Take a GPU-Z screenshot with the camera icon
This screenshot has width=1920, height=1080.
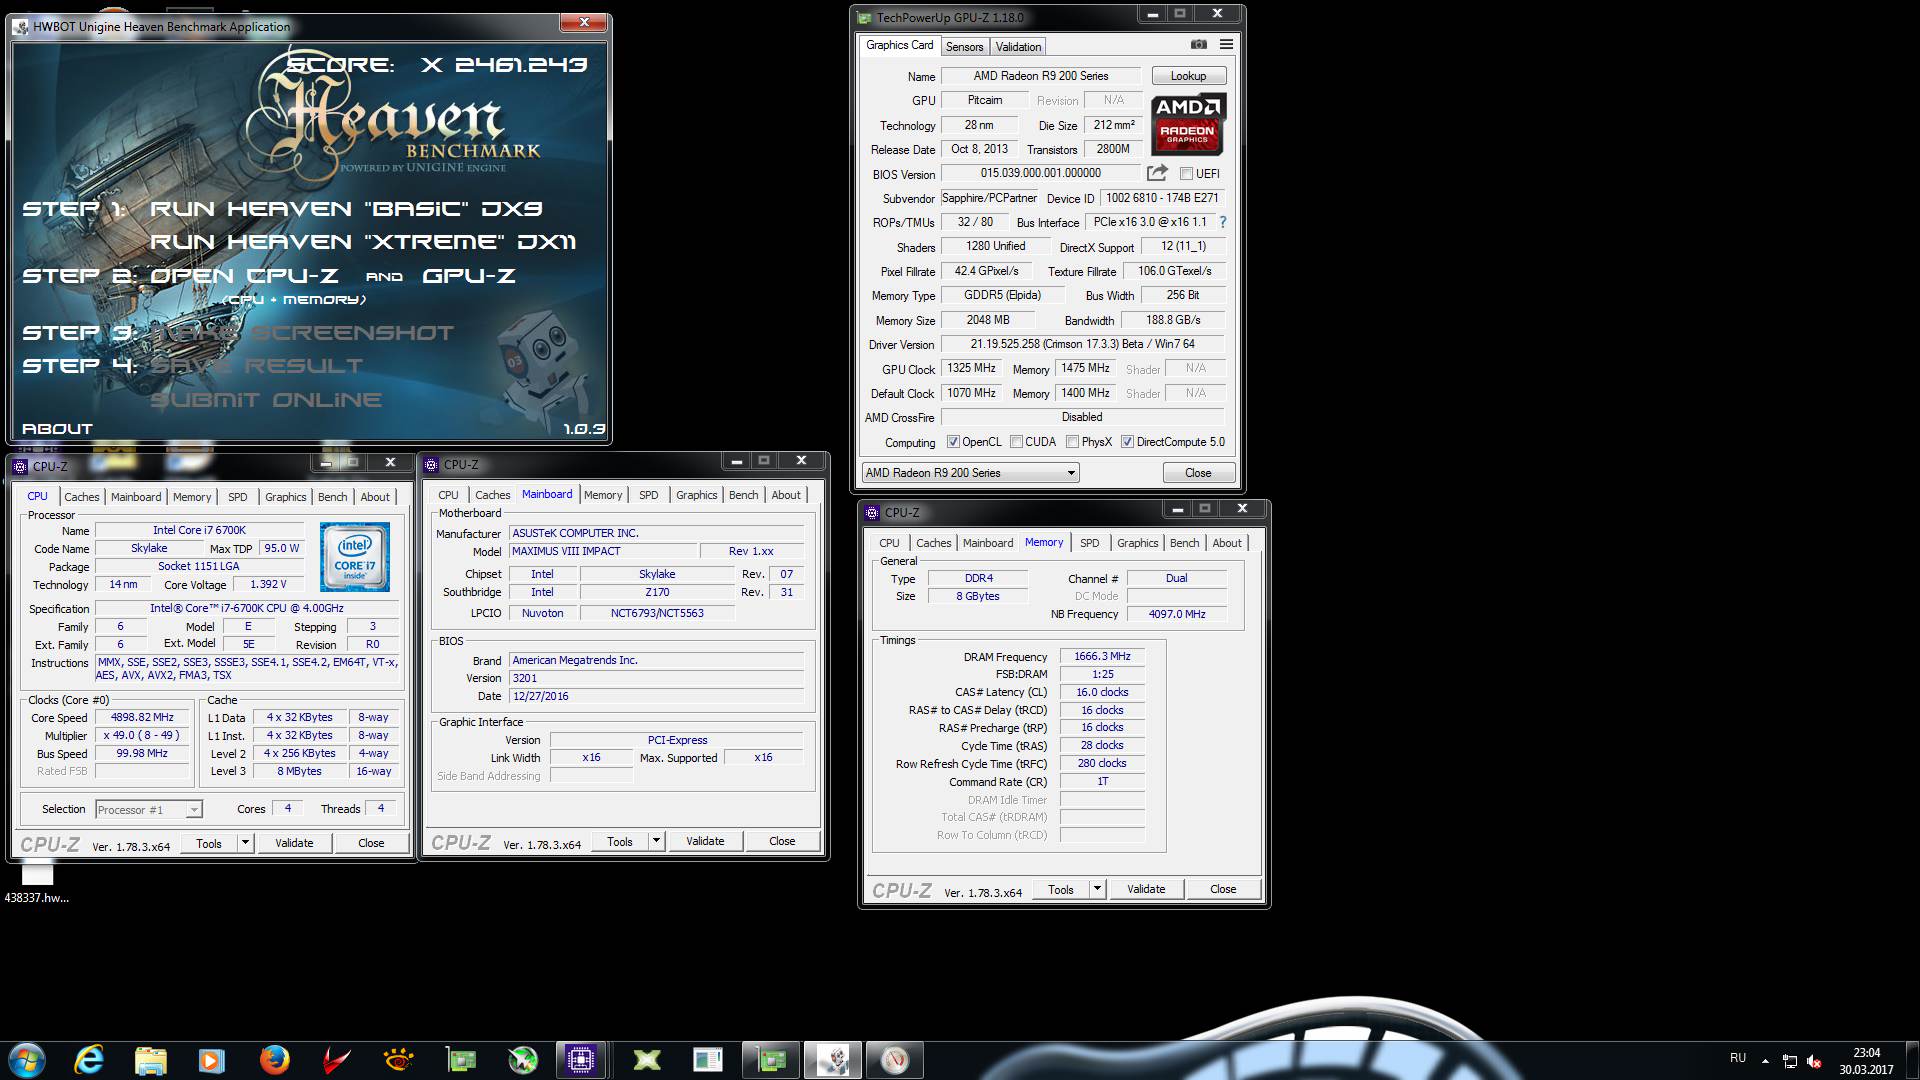click(1199, 45)
